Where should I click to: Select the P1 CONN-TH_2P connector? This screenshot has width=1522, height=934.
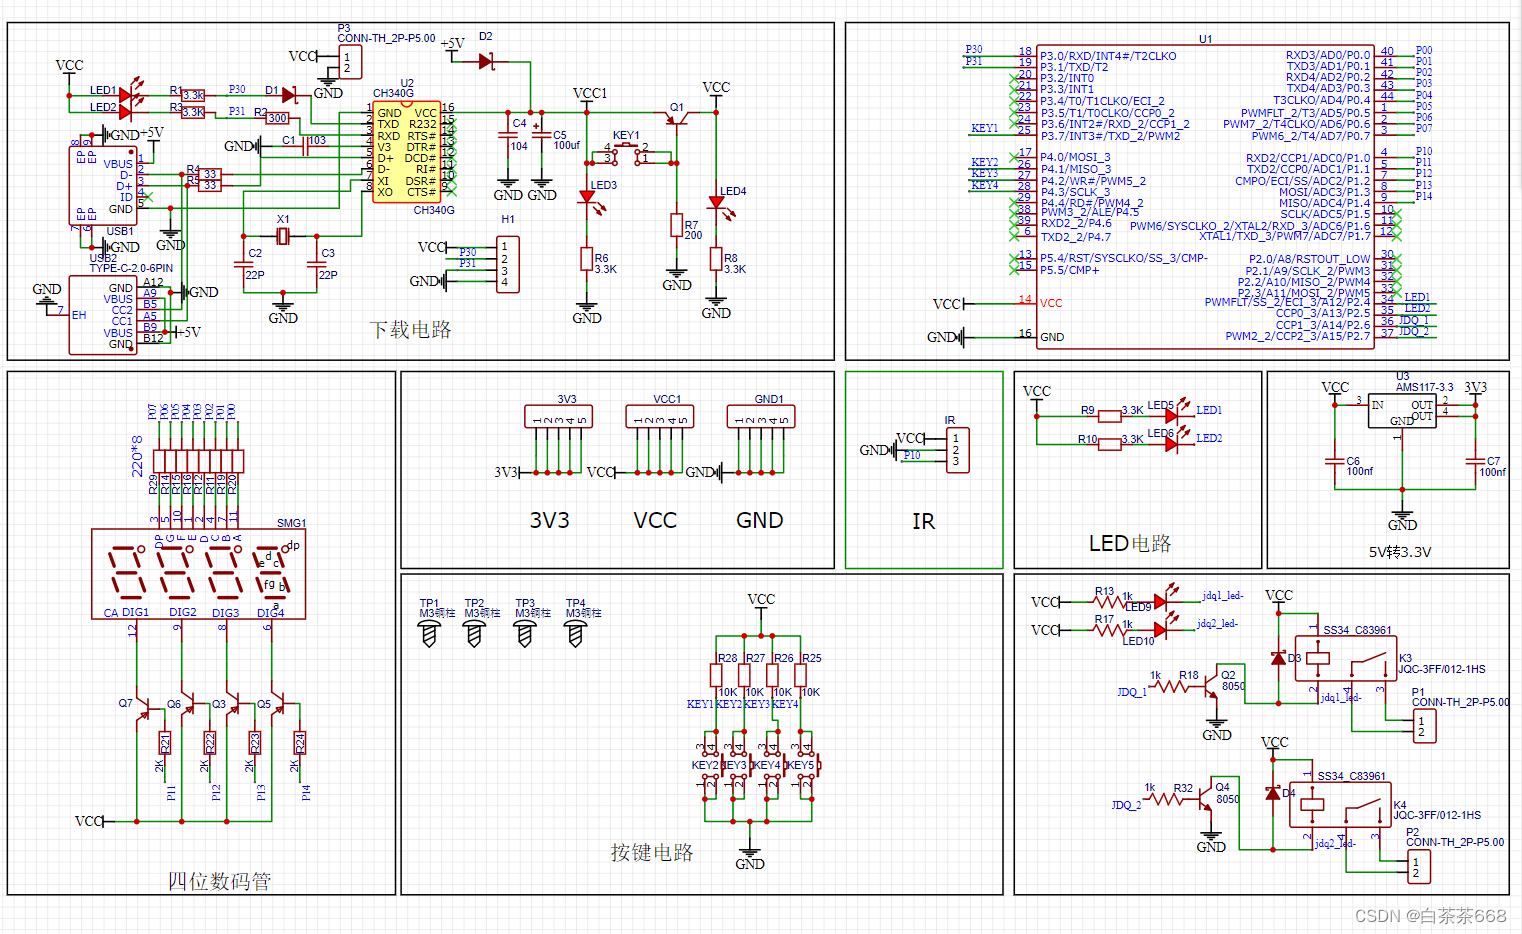[1425, 726]
